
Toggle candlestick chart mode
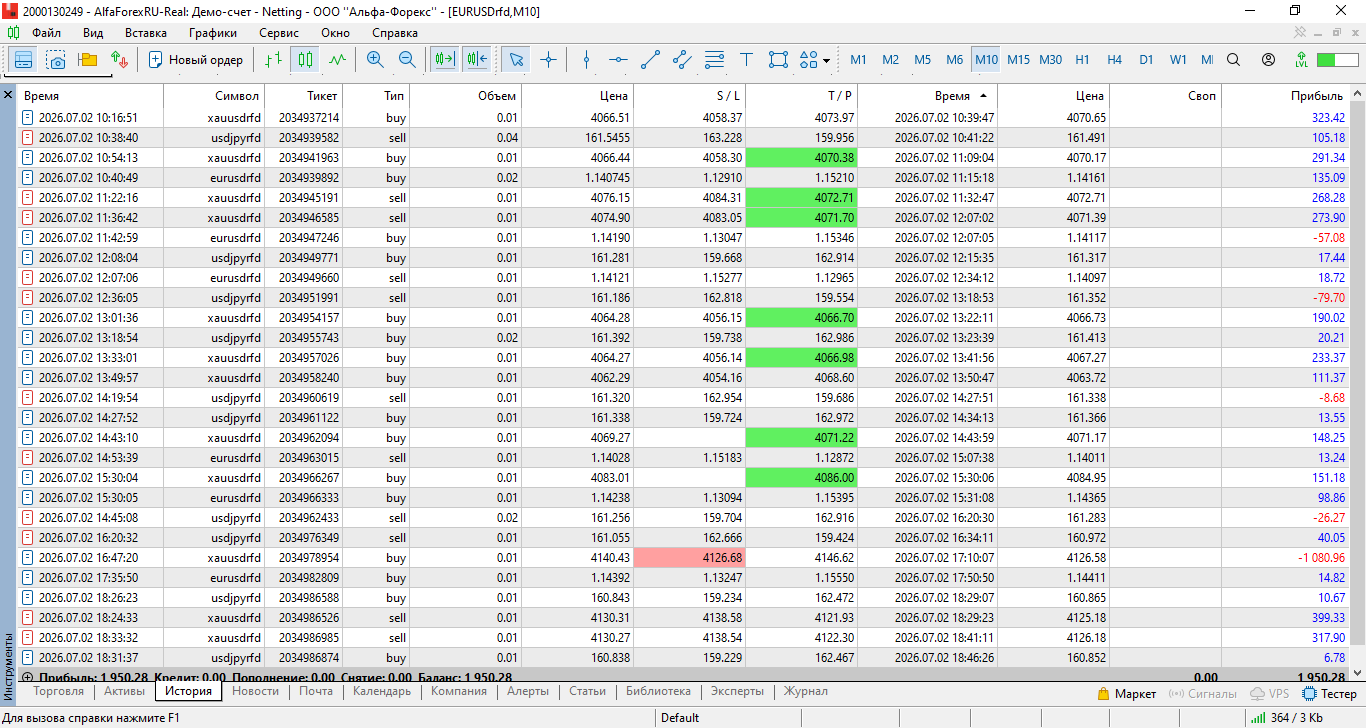pos(305,60)
